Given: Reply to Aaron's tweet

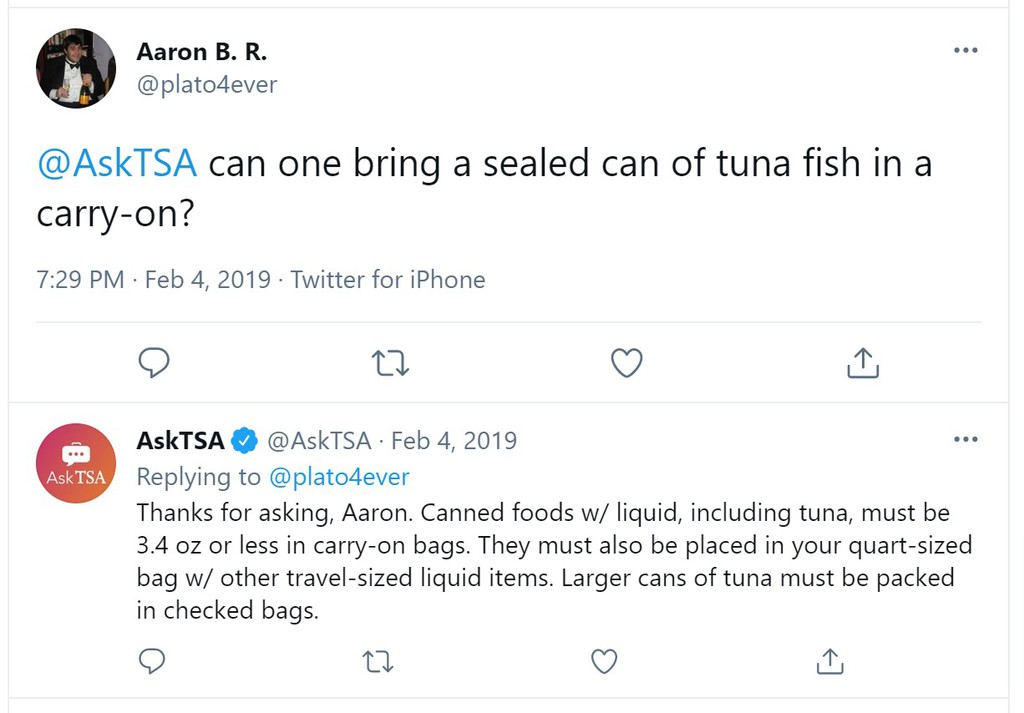Looking at the screenshot, I should (x=154, y=363).
